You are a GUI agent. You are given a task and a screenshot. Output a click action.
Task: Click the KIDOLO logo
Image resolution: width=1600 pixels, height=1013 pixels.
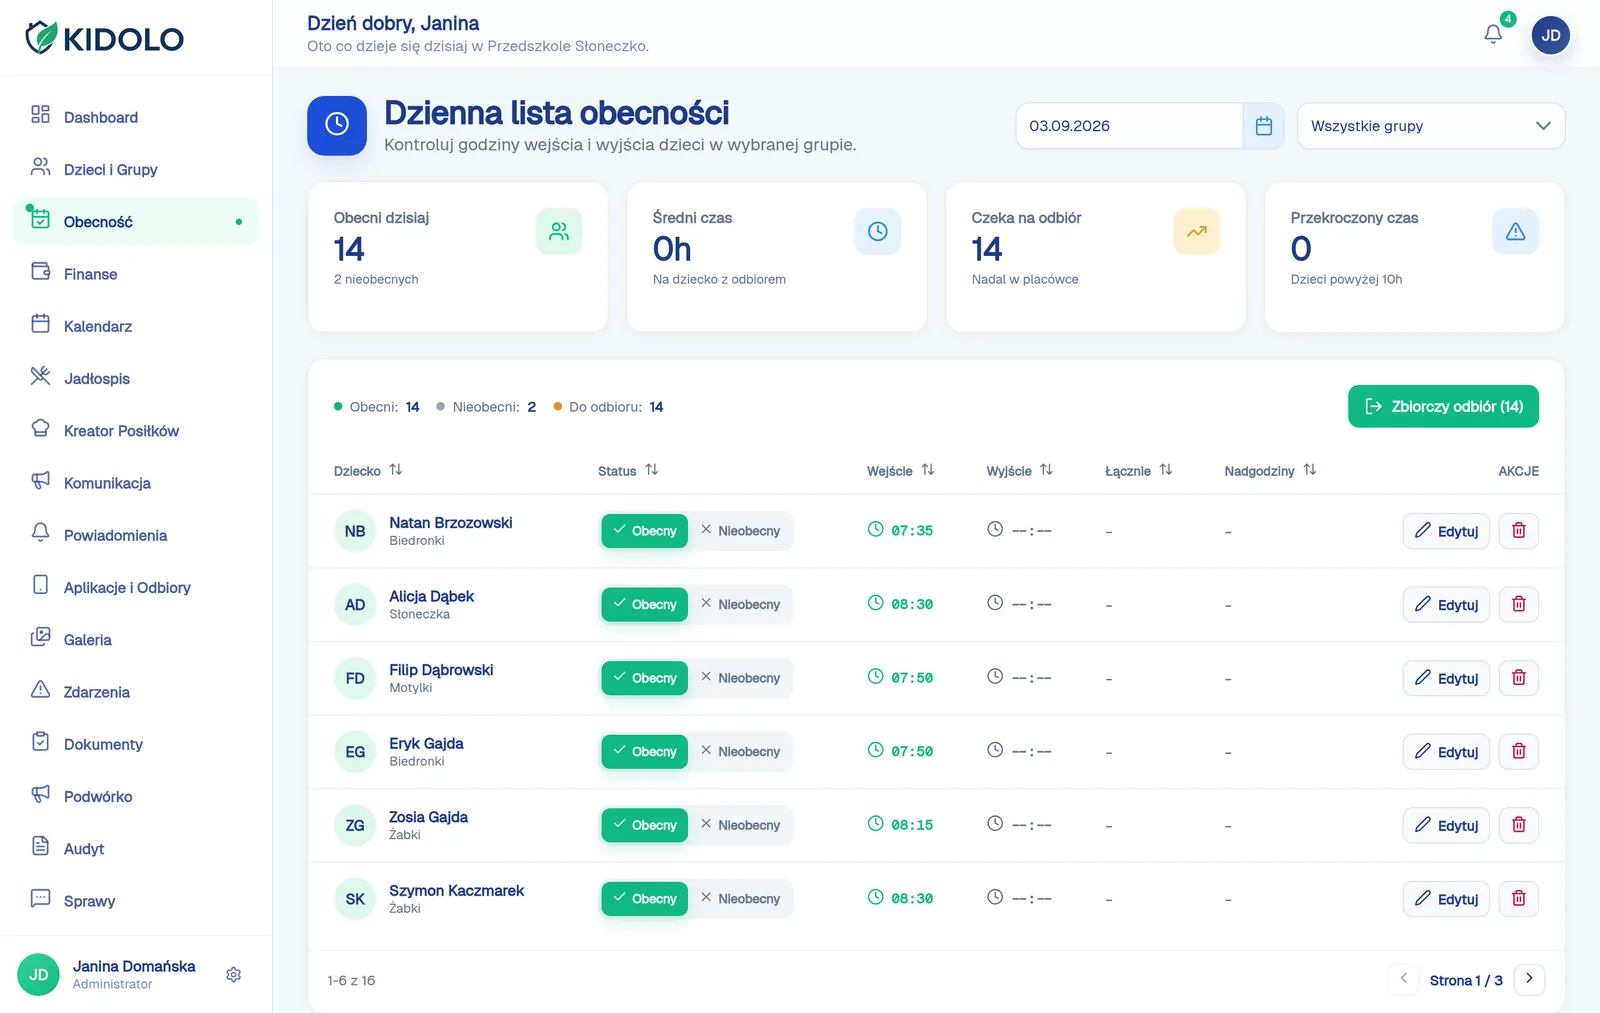pyautogui.click(x=104, y=38)
